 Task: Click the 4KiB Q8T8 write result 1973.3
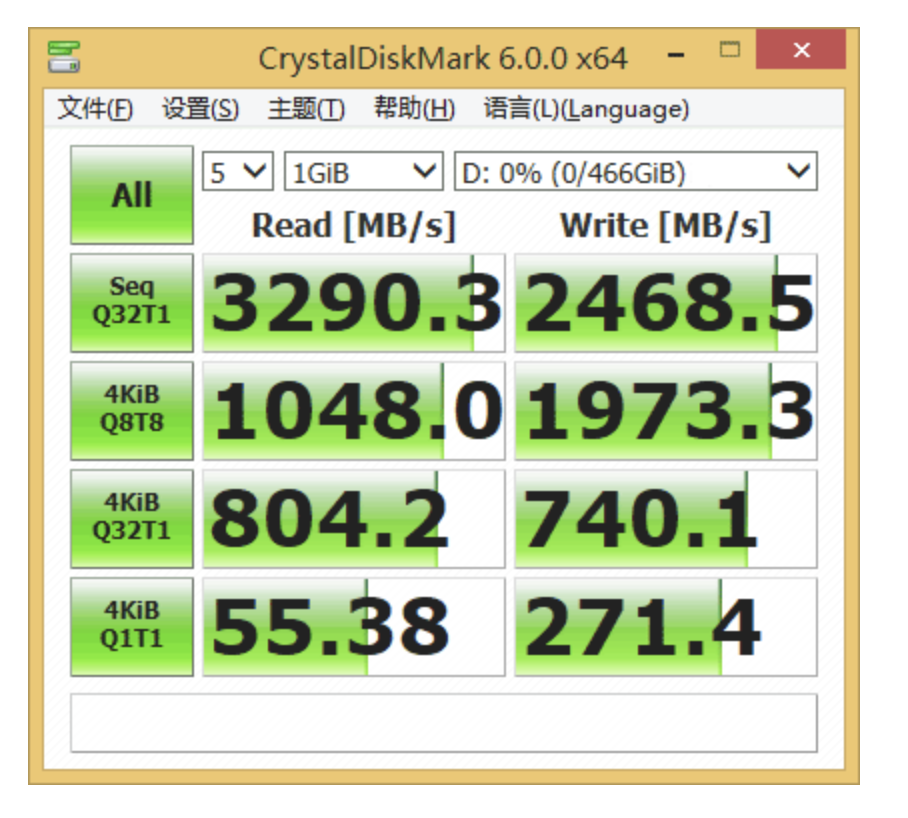coord(666,410)
